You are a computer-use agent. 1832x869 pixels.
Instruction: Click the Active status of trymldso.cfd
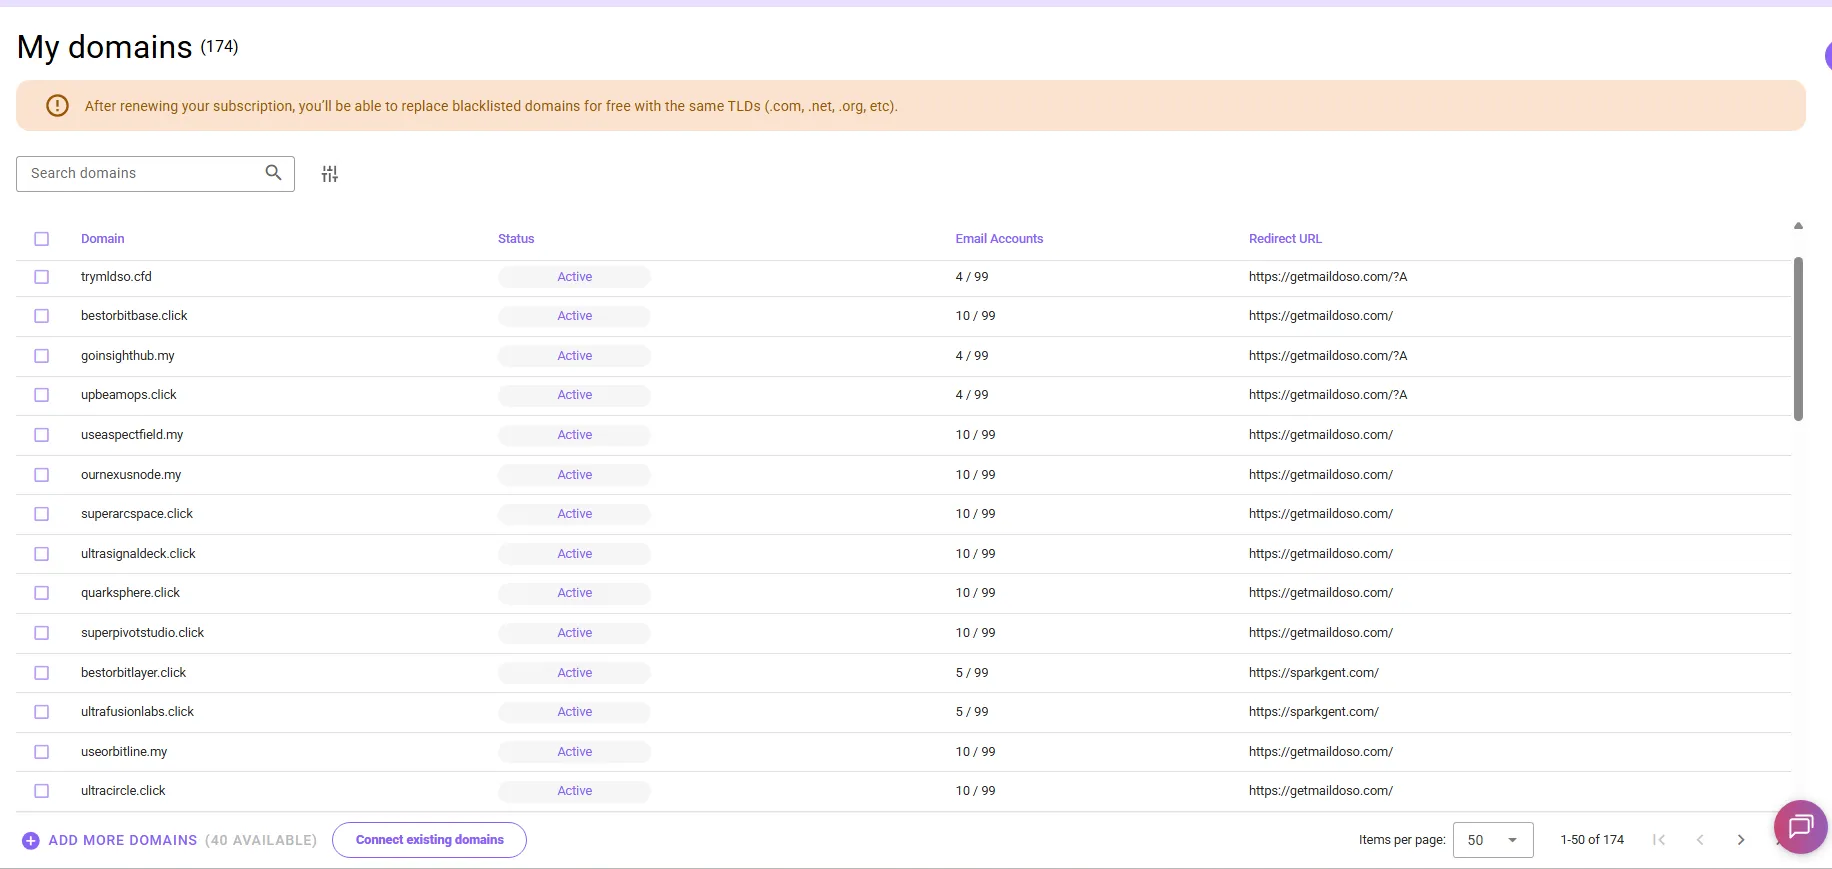click(574, 277)
